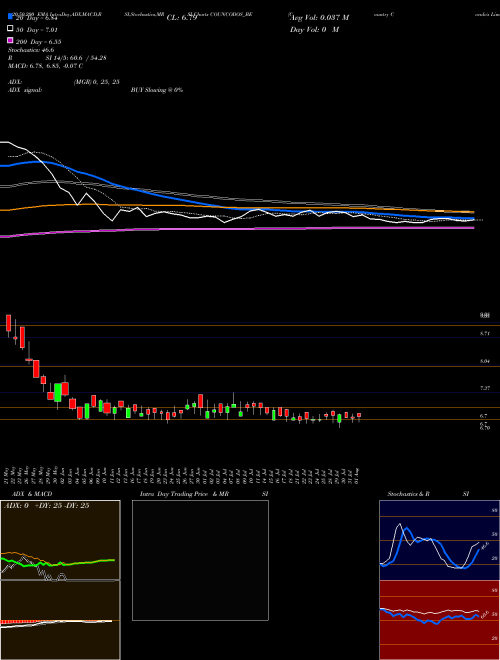The width and height of the screenshot is (500, 660).
Task: Click the 'ADX signal:' label
Action: pyautogui.click(x=25, y=90)
